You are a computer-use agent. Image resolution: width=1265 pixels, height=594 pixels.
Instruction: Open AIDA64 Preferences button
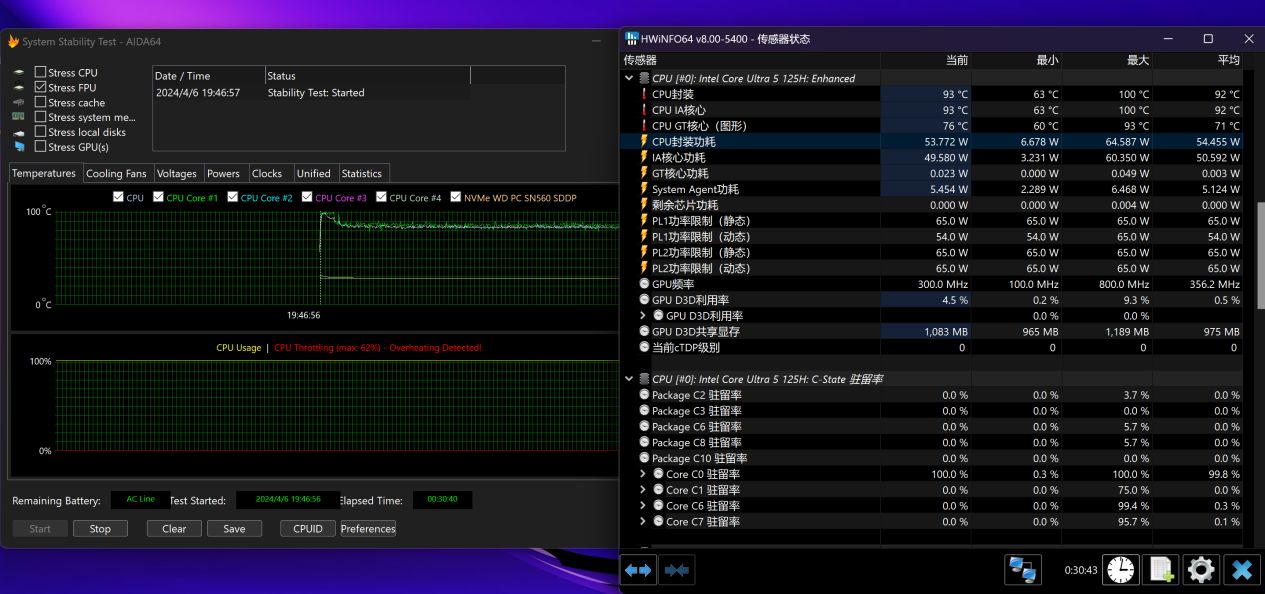(x=368, y=529)
